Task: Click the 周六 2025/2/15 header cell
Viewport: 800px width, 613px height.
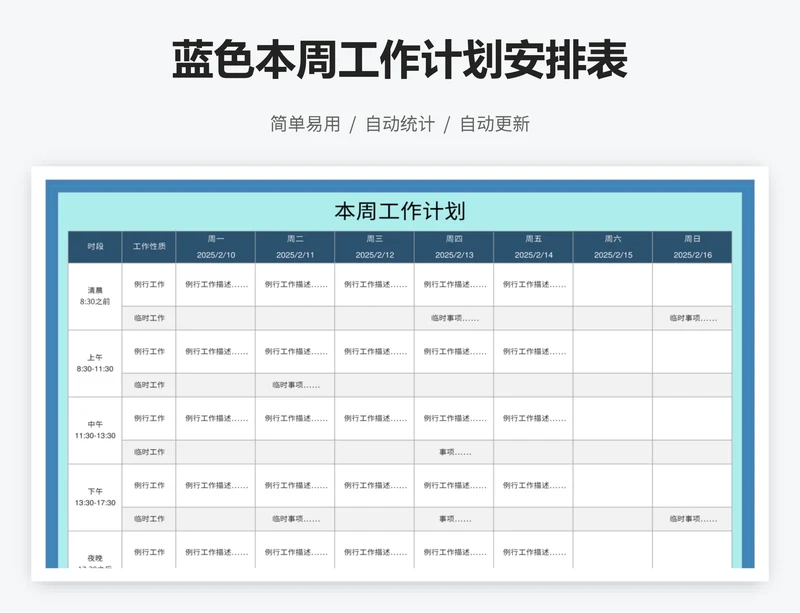Action: tap(613, 247)
